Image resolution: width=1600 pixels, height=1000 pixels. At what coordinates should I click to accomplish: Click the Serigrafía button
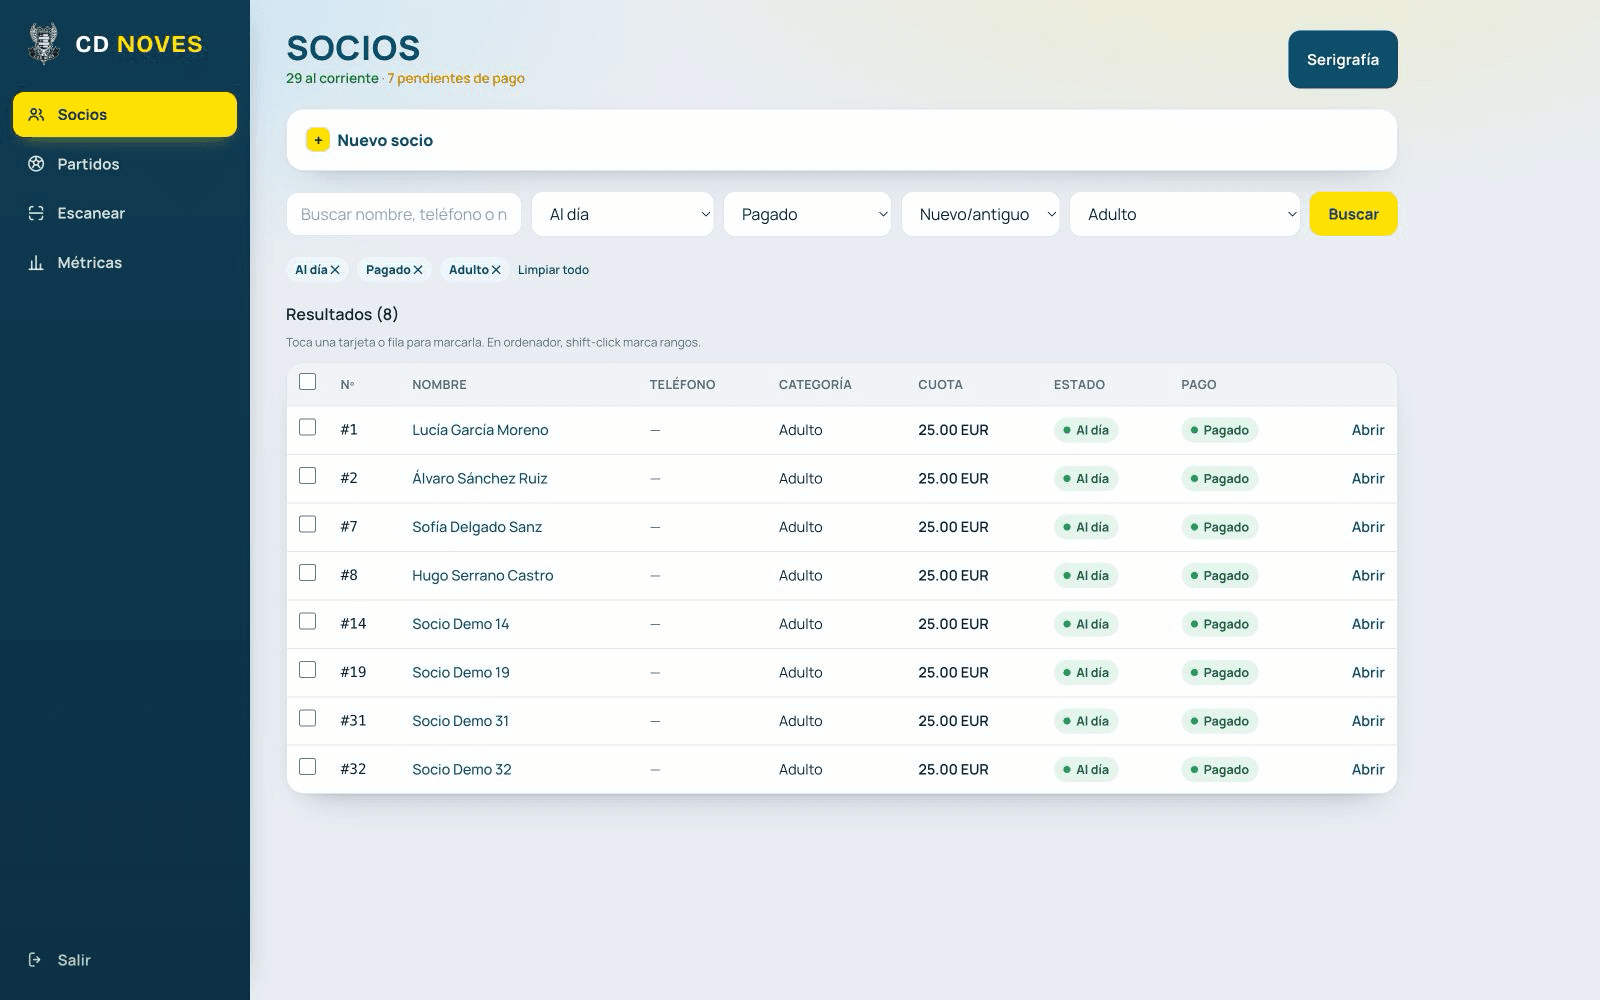tap(1343, 60)
